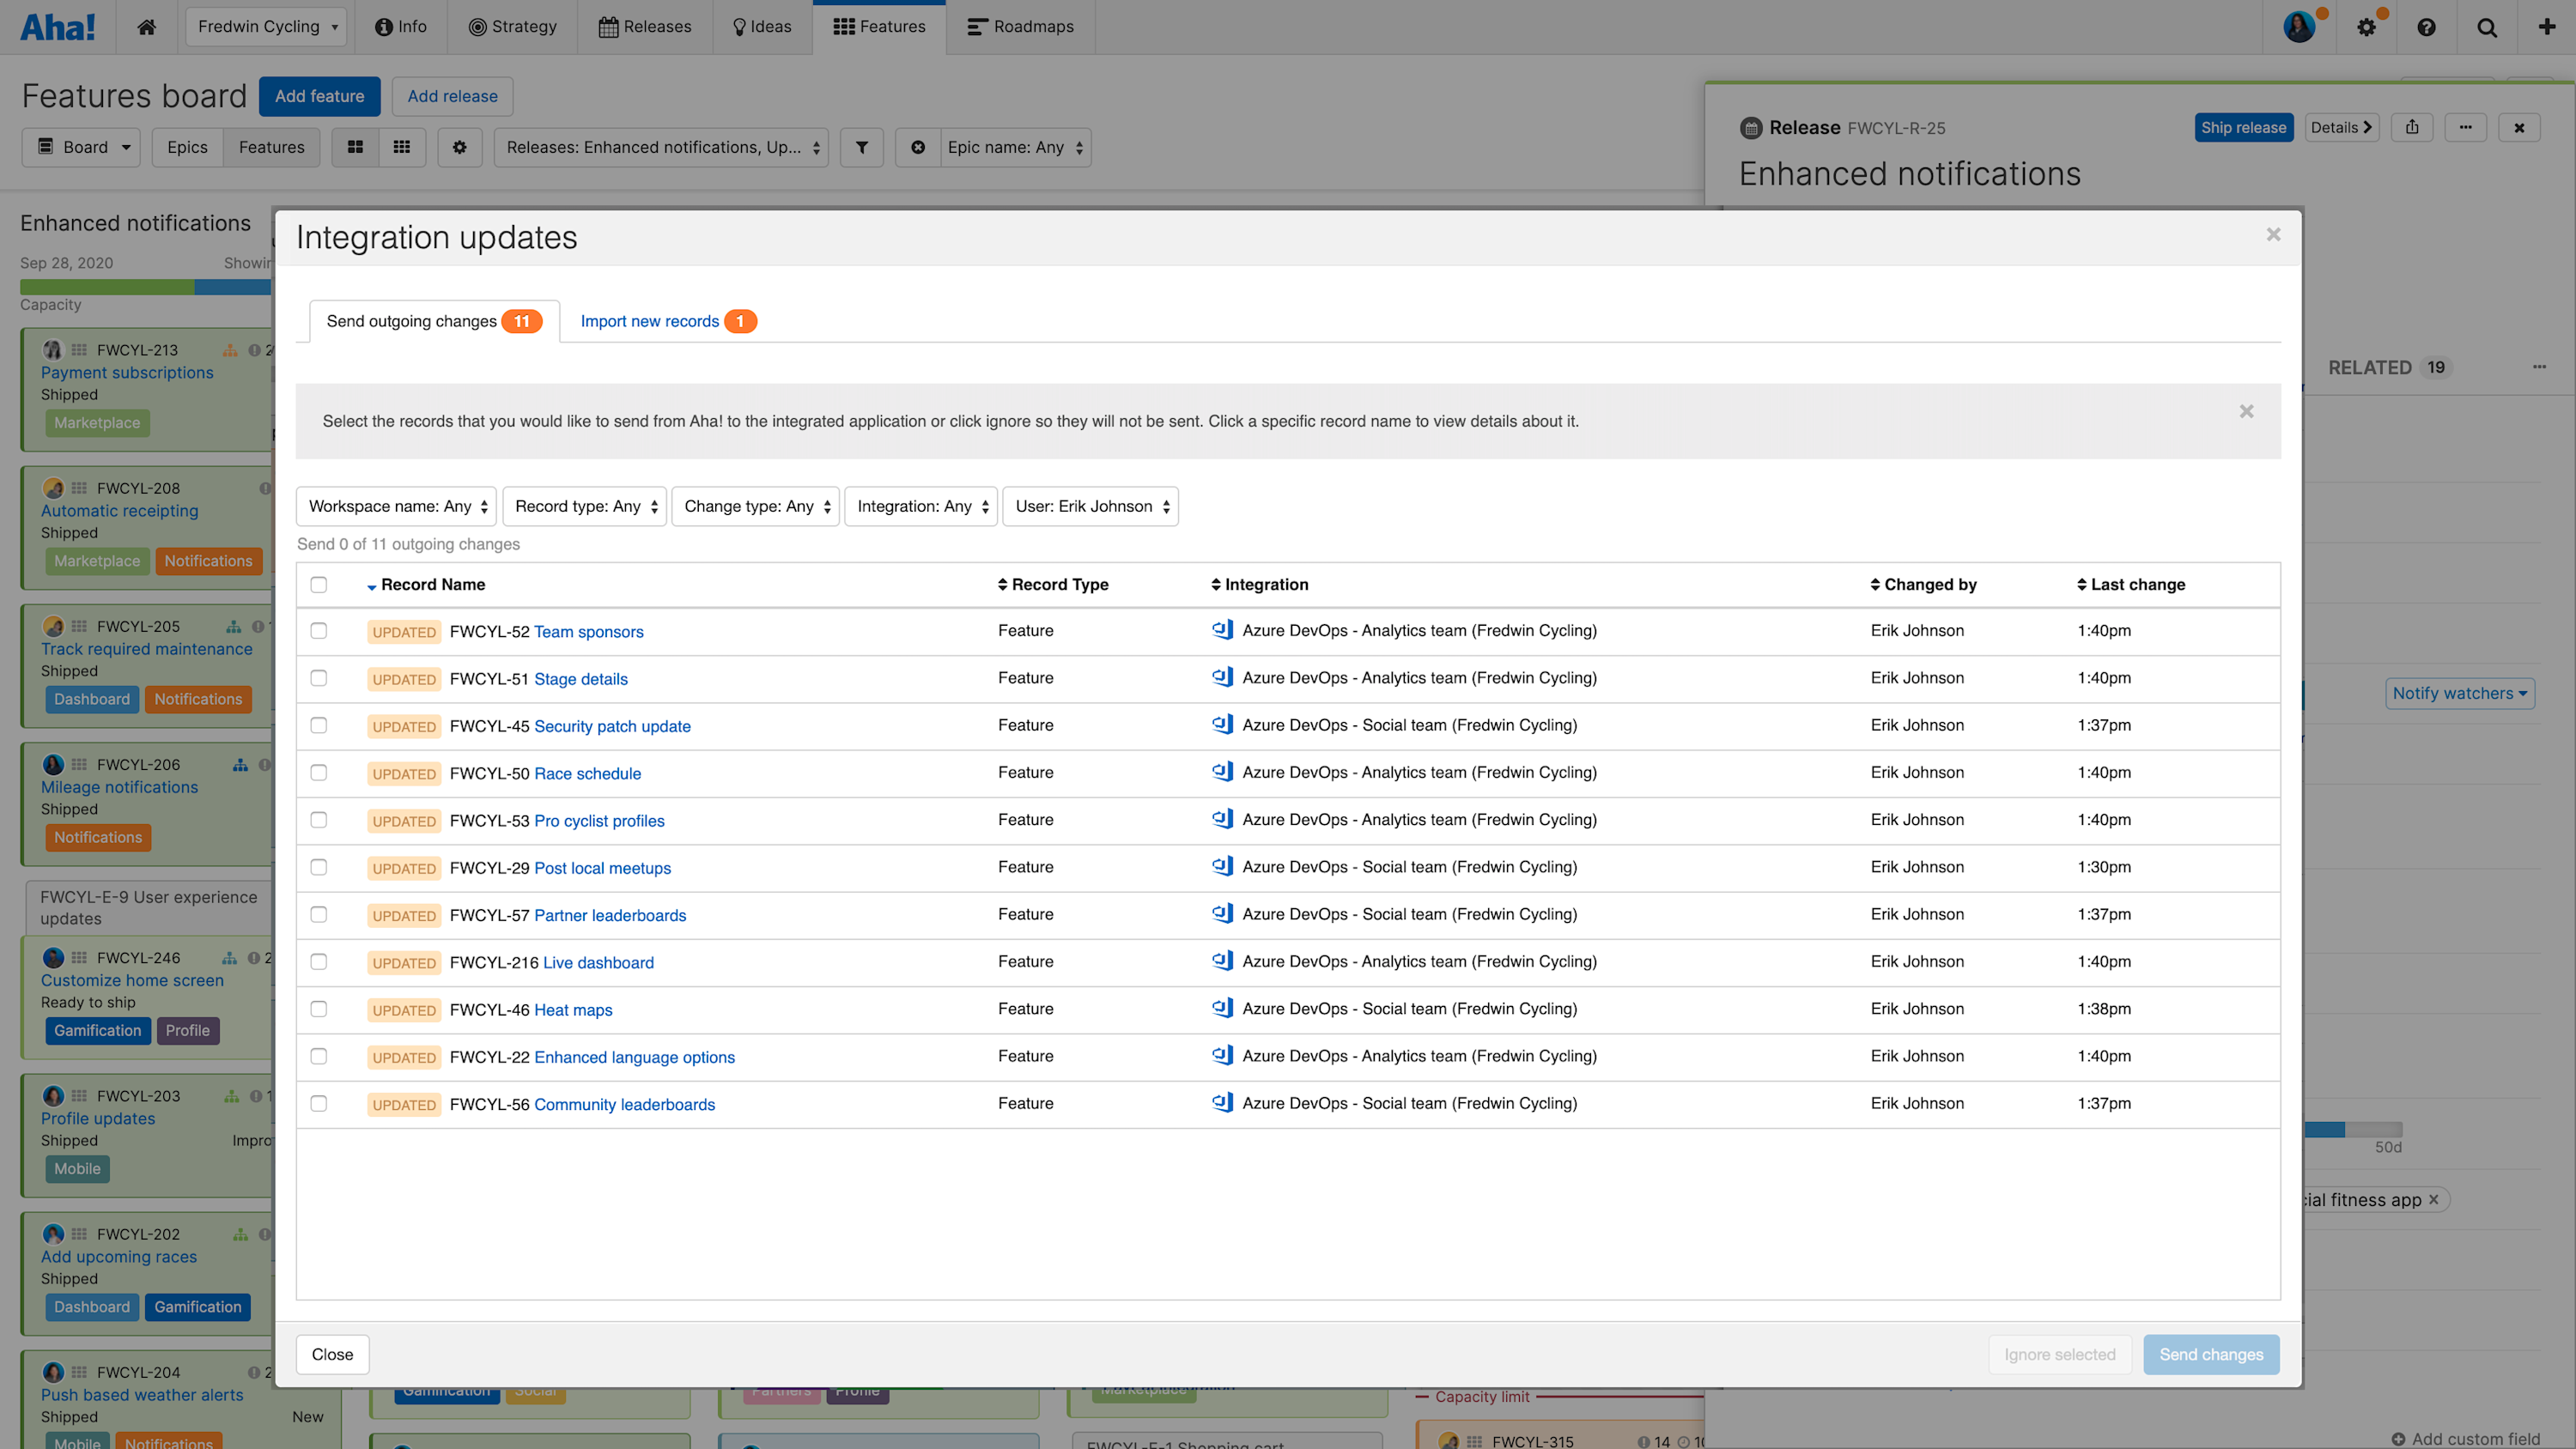Click the Notify watchers control
The image size is (2576, 1449).
tap(2460, 693)
